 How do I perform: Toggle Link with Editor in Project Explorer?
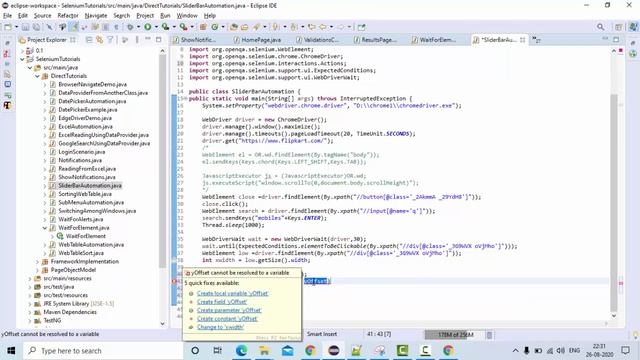tap(99, 40)
